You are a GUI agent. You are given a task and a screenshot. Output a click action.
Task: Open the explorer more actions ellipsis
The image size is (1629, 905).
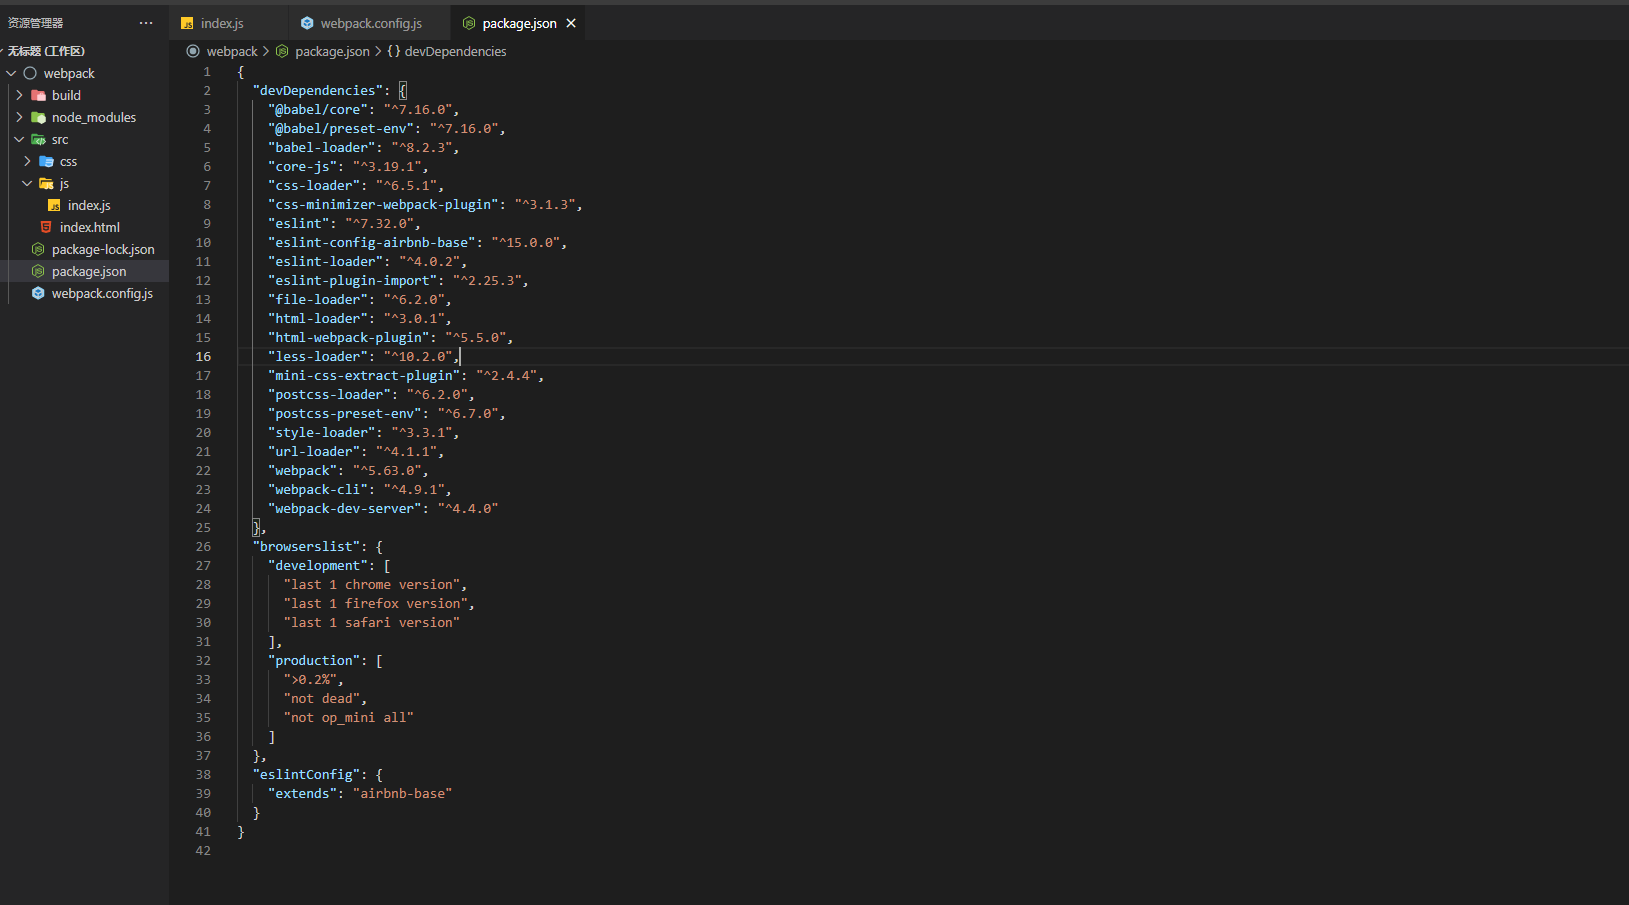click(146, 23)
